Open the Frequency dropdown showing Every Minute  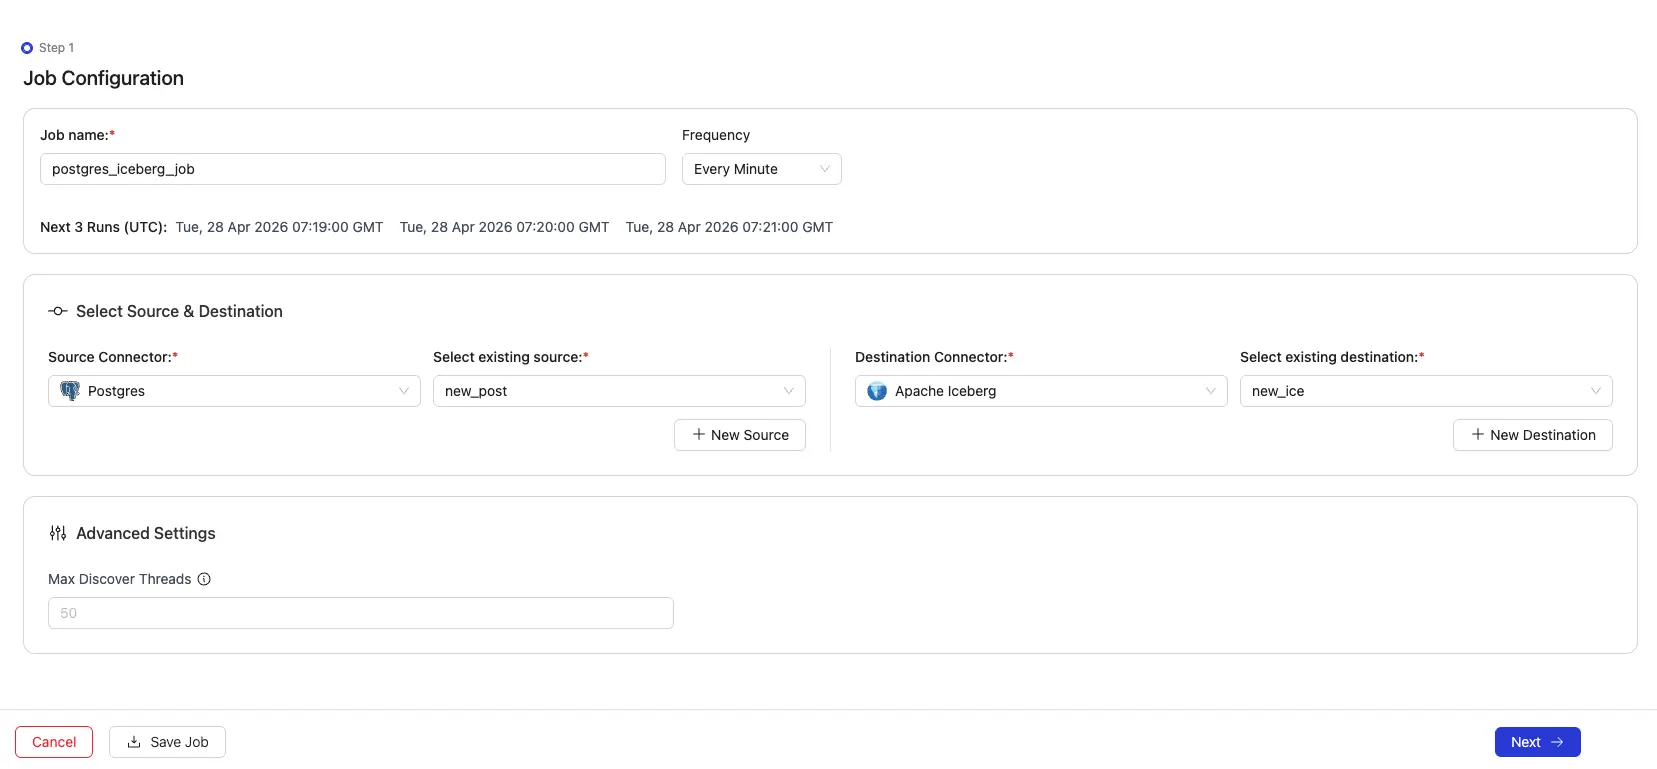tap(762, 169)
